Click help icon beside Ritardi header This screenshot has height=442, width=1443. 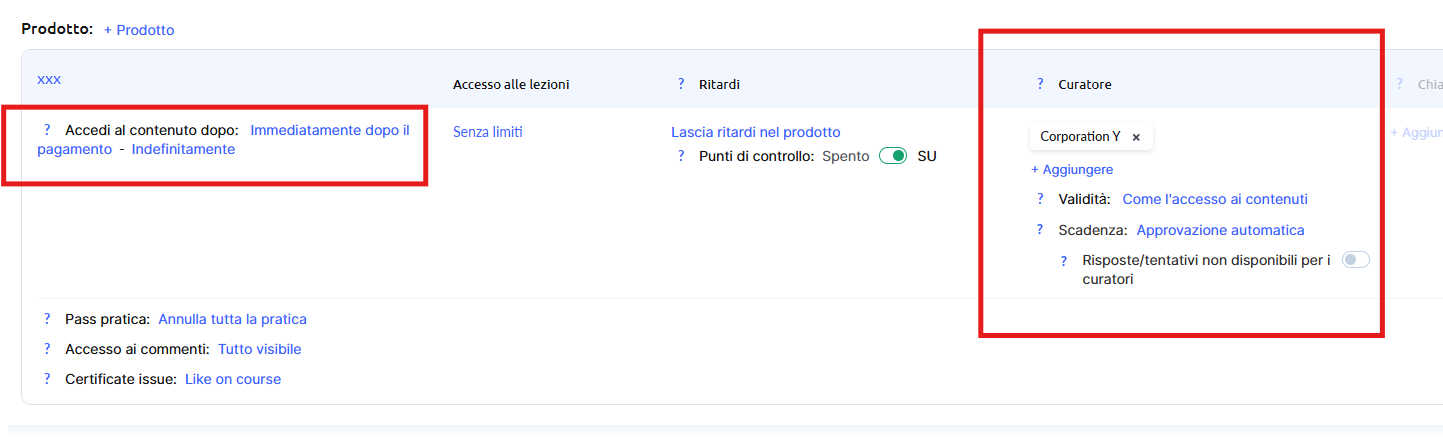[x=681, y=85]
